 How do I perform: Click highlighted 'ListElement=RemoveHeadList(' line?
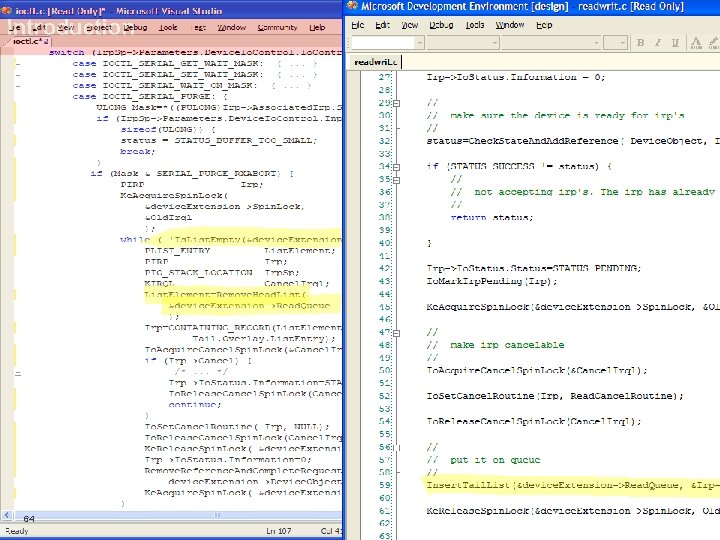pos(225,295)
